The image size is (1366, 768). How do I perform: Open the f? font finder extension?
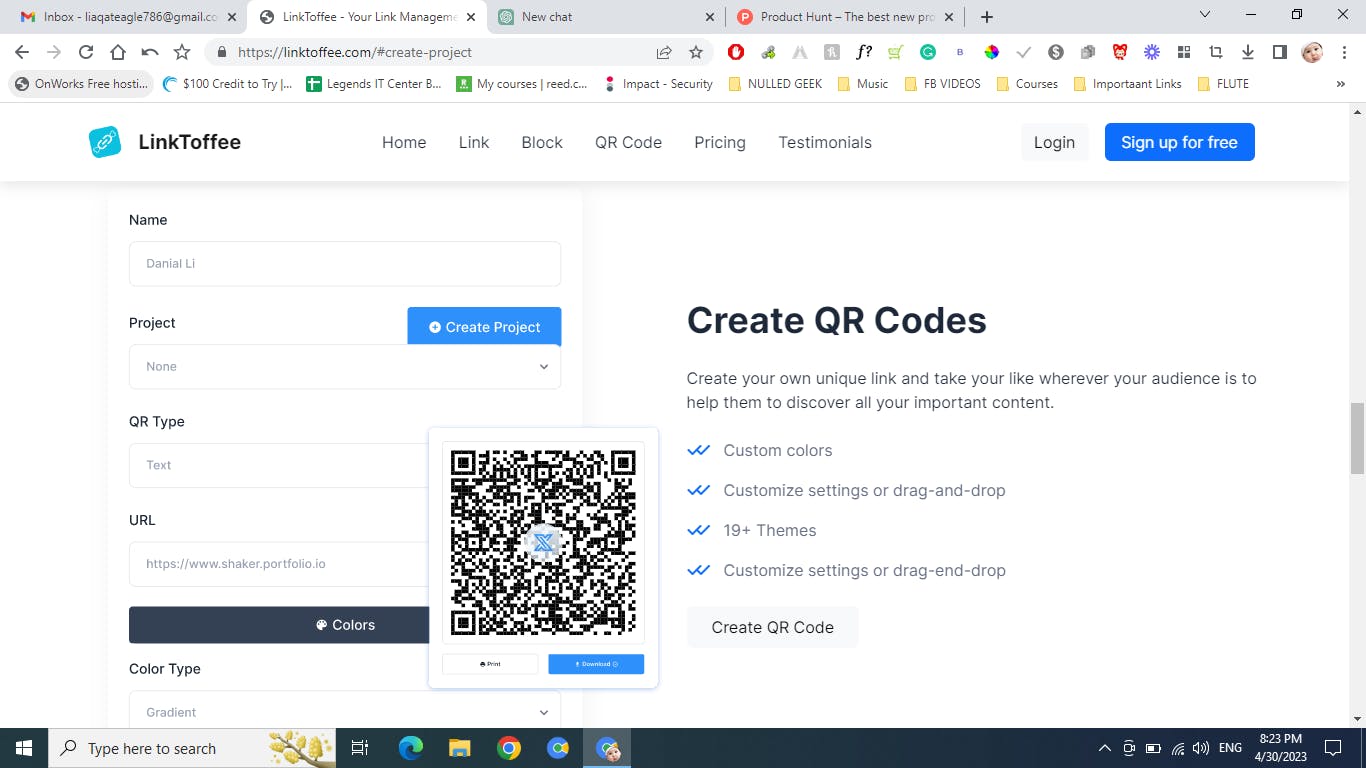pos(864,52)
